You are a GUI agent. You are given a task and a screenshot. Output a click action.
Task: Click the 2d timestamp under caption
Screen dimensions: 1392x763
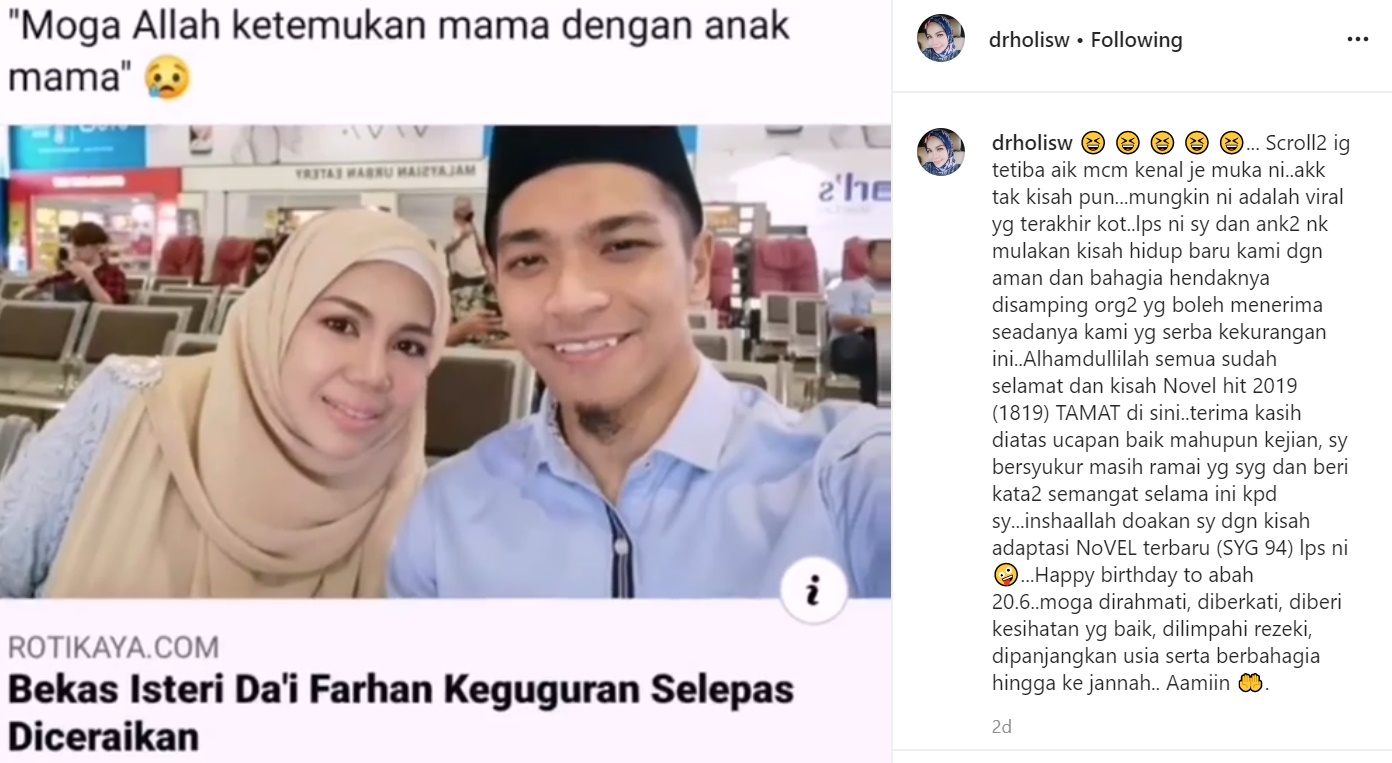coord(1002,727)
